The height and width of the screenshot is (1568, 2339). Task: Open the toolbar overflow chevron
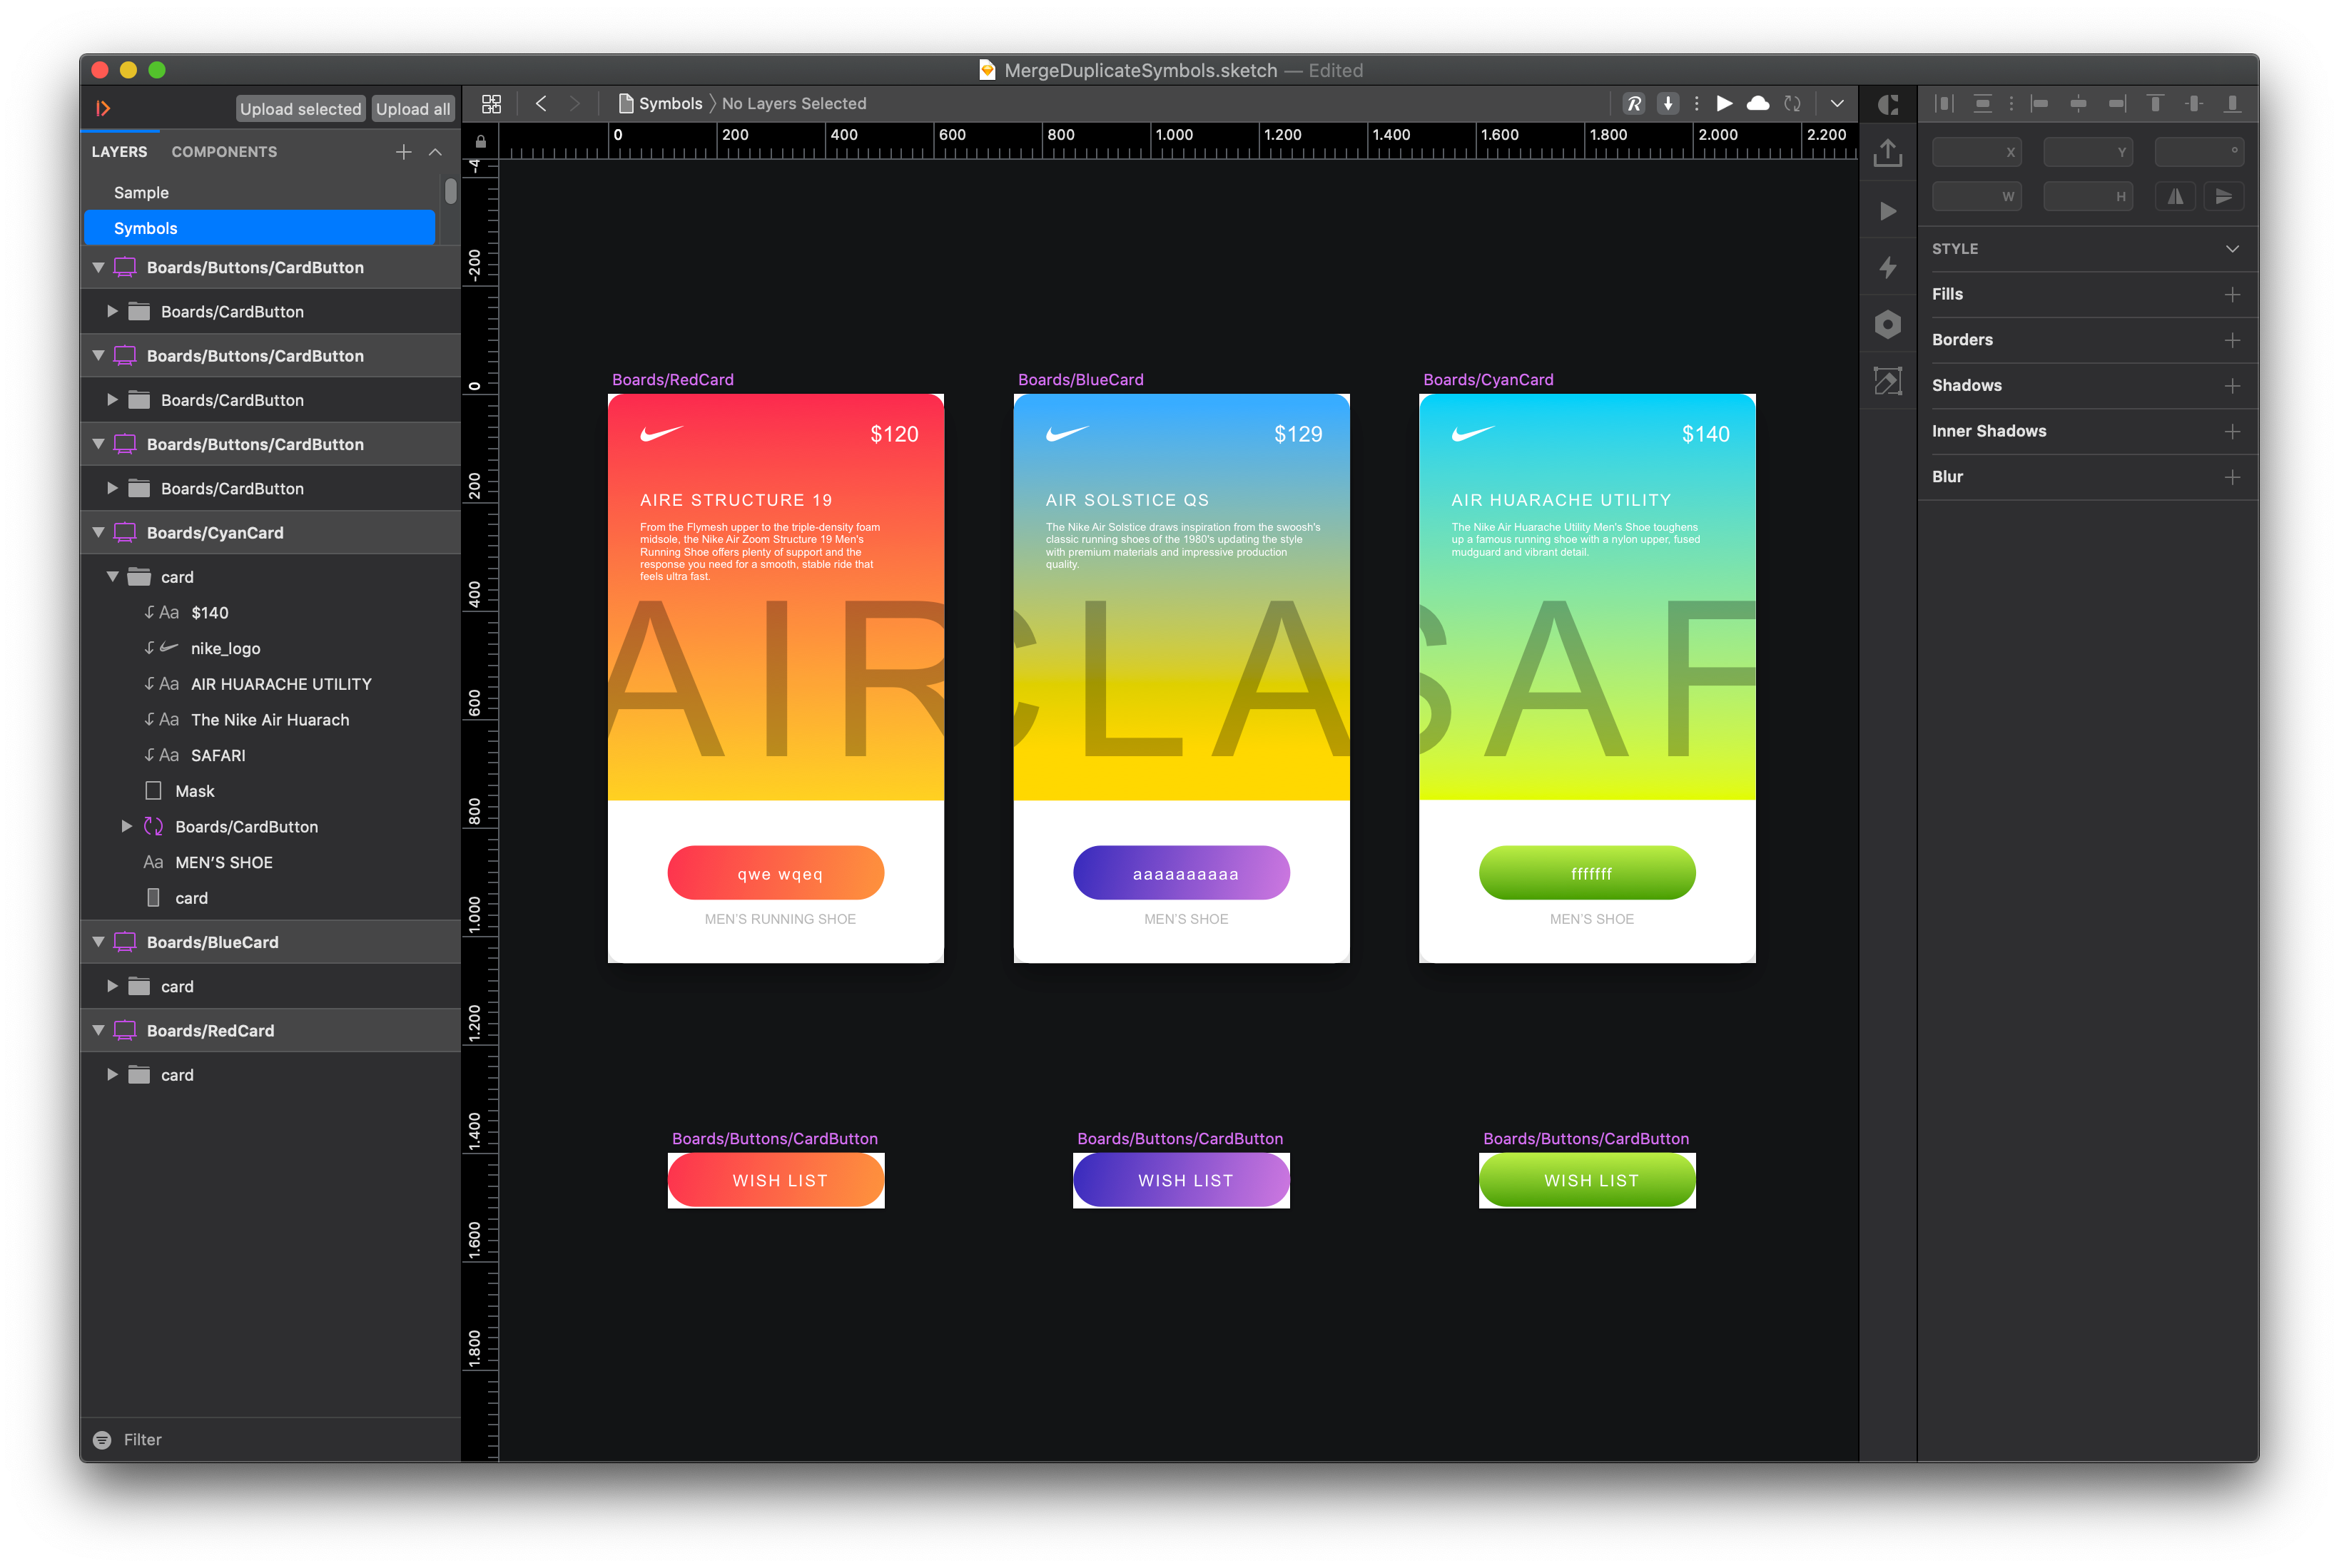[x=1837, y=104]
